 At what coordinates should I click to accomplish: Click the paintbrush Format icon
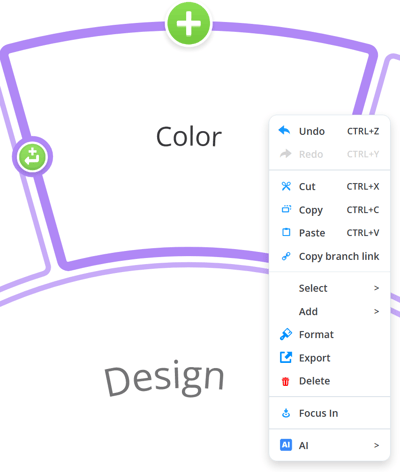286,334
